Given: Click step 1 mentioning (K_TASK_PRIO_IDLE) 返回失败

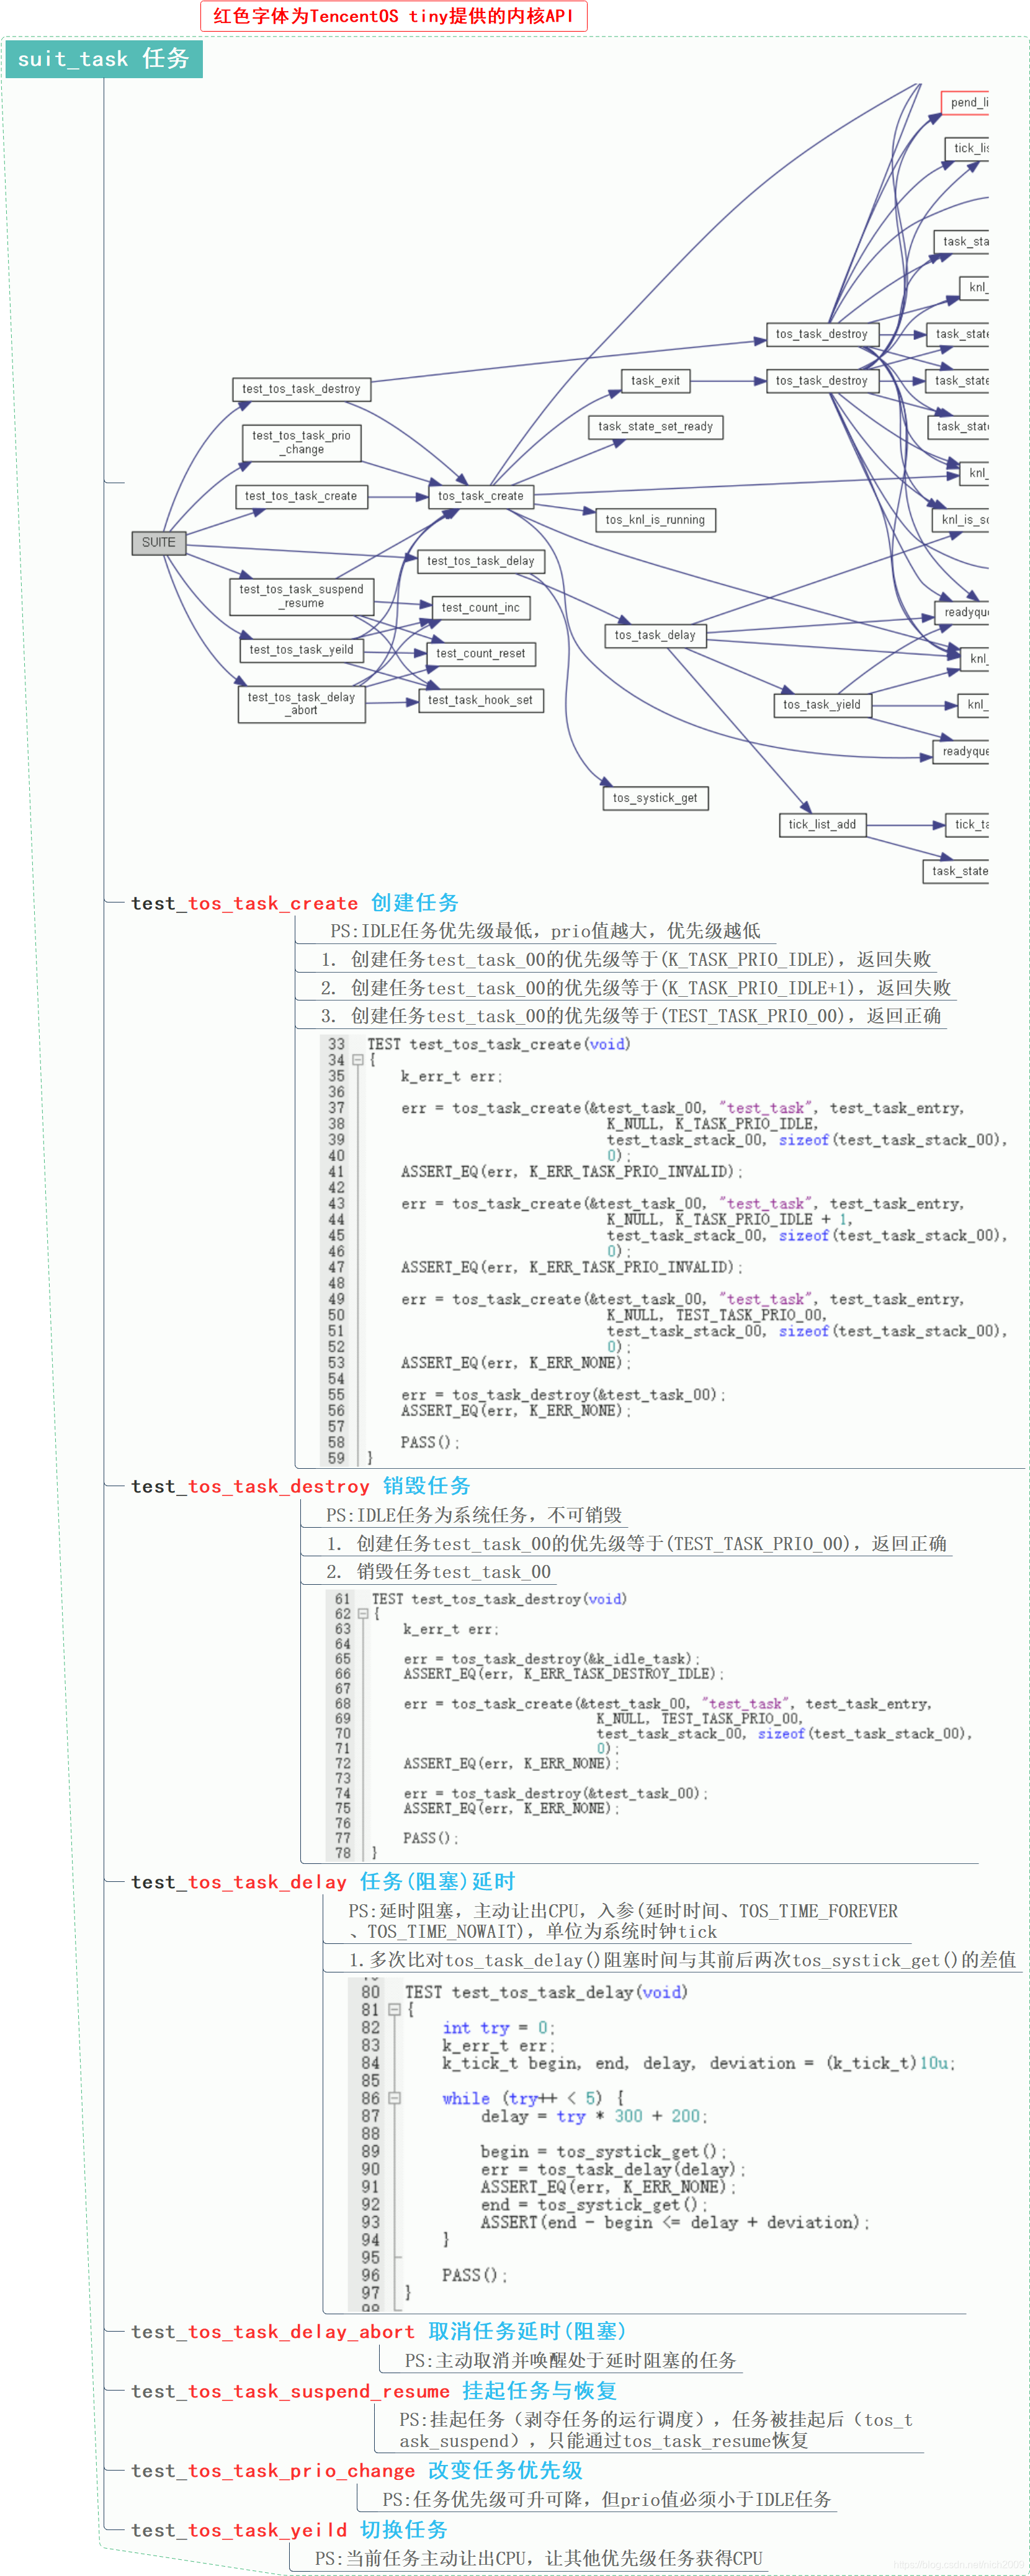Looking at the screenshot, I should (x=626, y=960).
